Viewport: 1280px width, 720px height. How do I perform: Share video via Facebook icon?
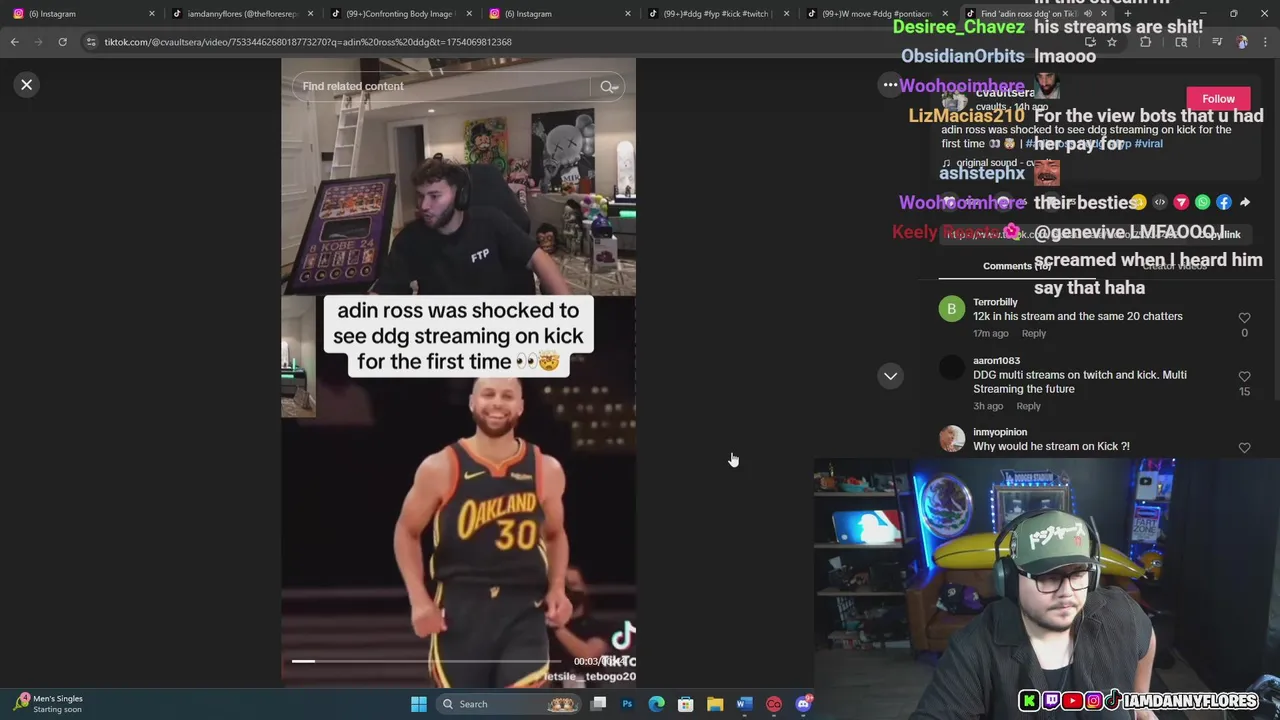[1224, 203]
